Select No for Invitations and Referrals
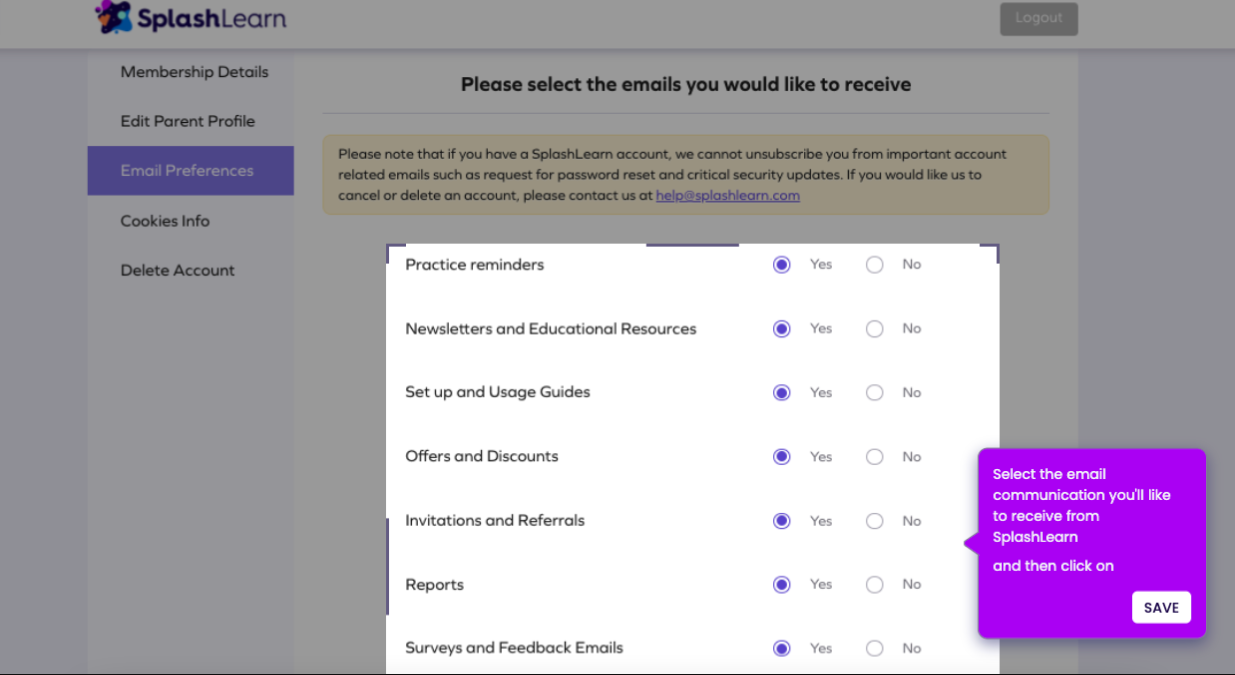 875,520
